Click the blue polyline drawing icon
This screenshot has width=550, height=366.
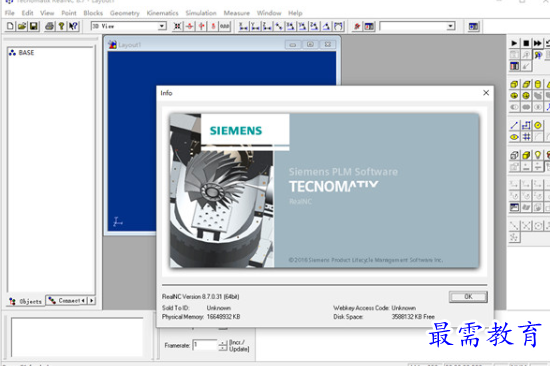(526, 125)
